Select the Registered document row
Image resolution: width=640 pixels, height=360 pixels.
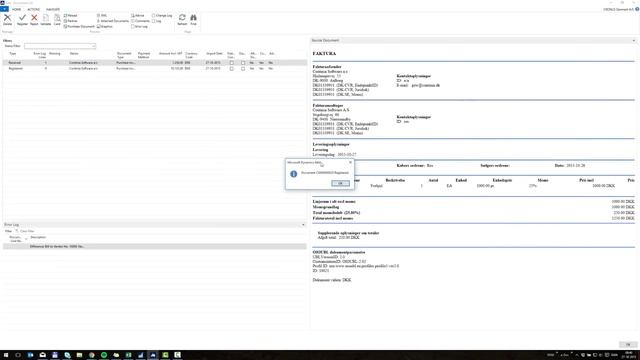155,69
